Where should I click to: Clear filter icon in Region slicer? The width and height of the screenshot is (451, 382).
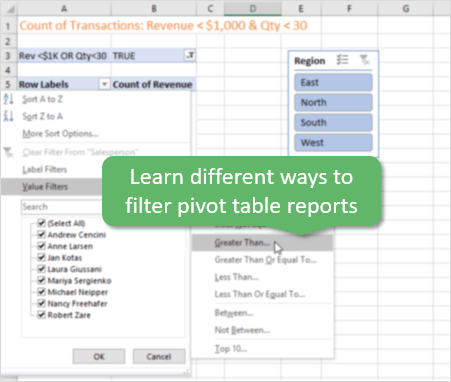point(365,60)
